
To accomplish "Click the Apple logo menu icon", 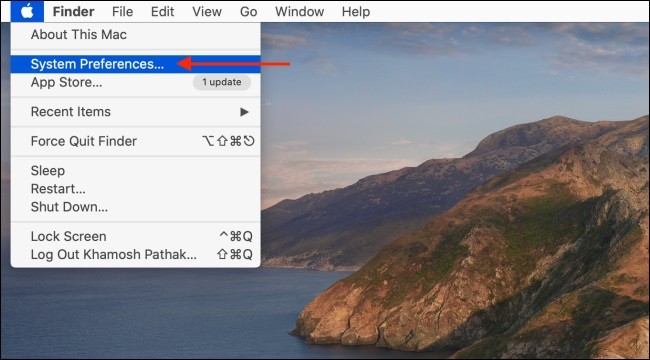I will click(27, 11).
